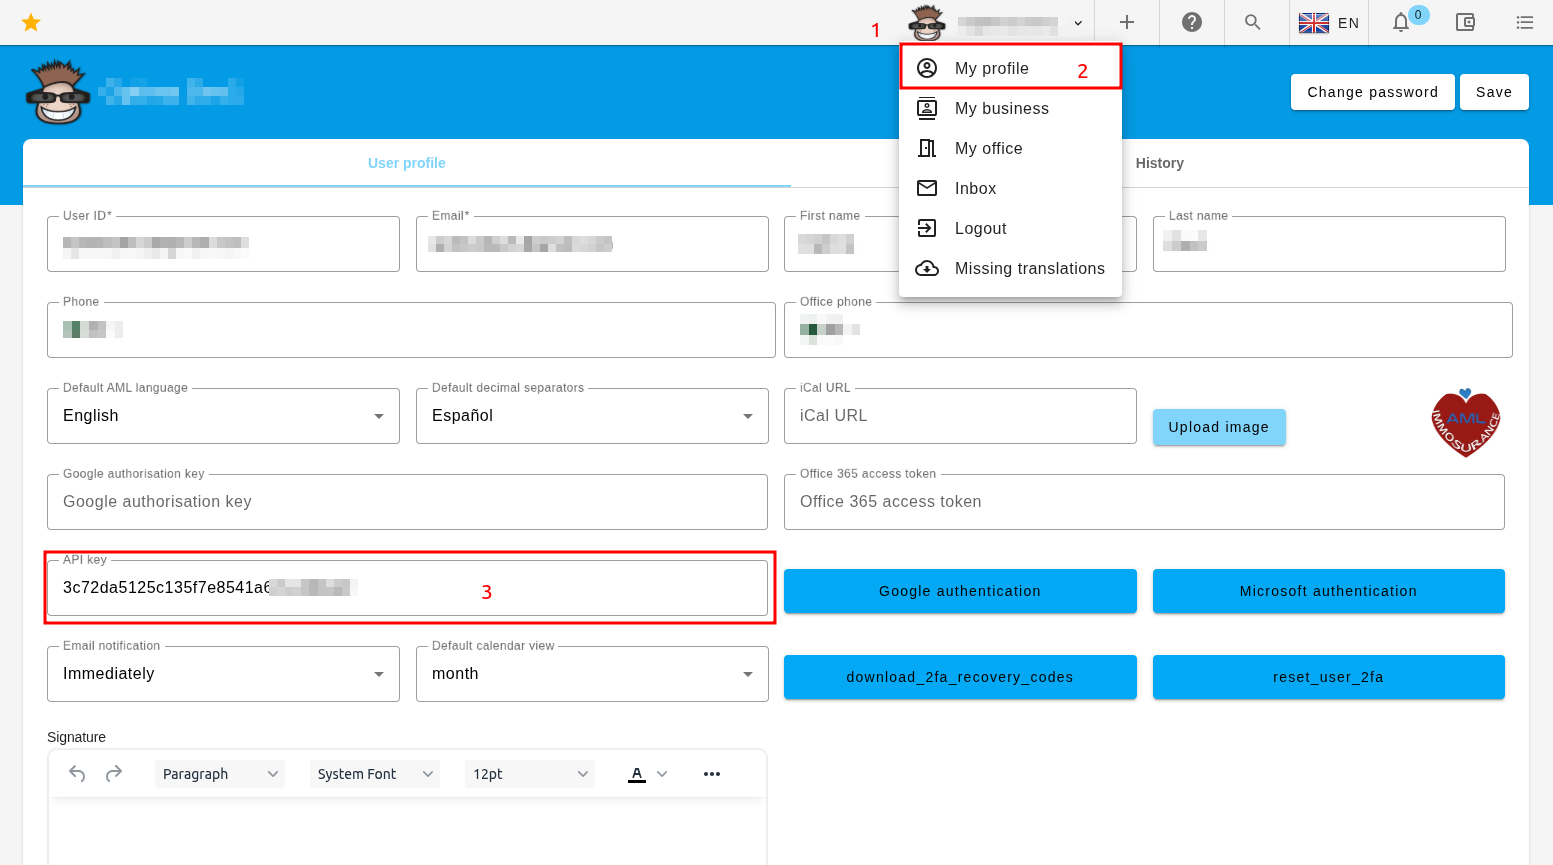This screenshot has height=865, width=1553.
Task: Open more options ellipsis in signature toolbar
Action: (712, 774)
